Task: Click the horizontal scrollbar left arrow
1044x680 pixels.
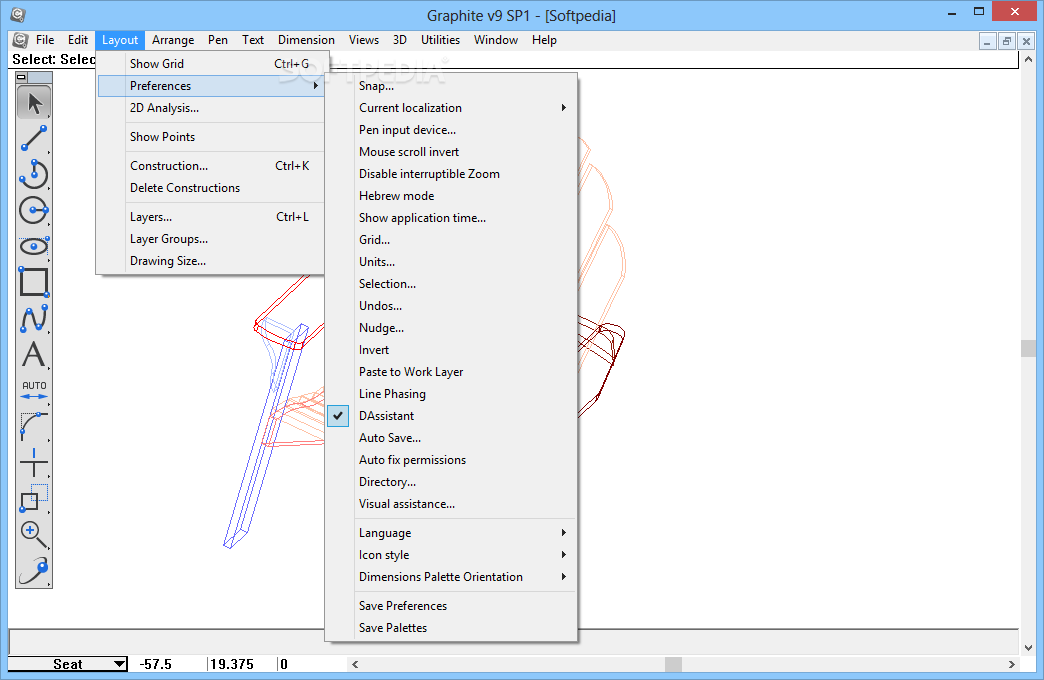Action: point(355,664)
